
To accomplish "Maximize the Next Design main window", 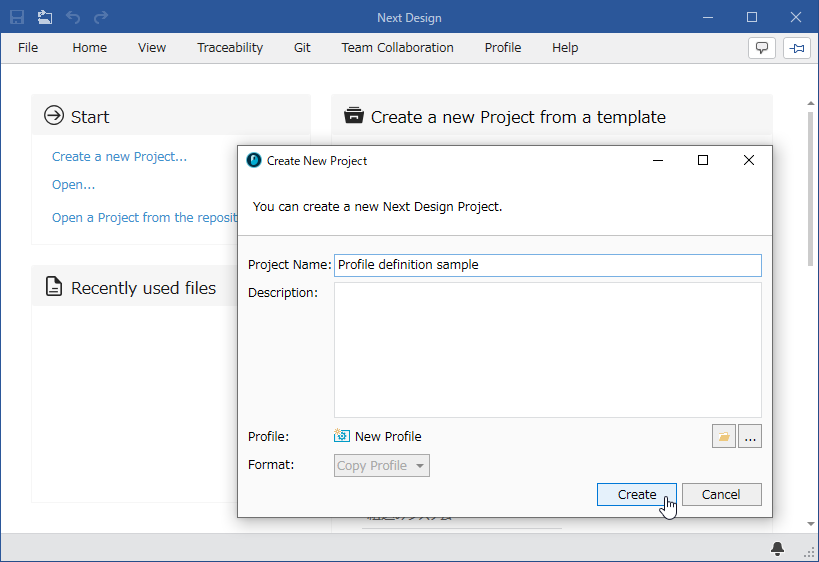I will pos(752,17).
